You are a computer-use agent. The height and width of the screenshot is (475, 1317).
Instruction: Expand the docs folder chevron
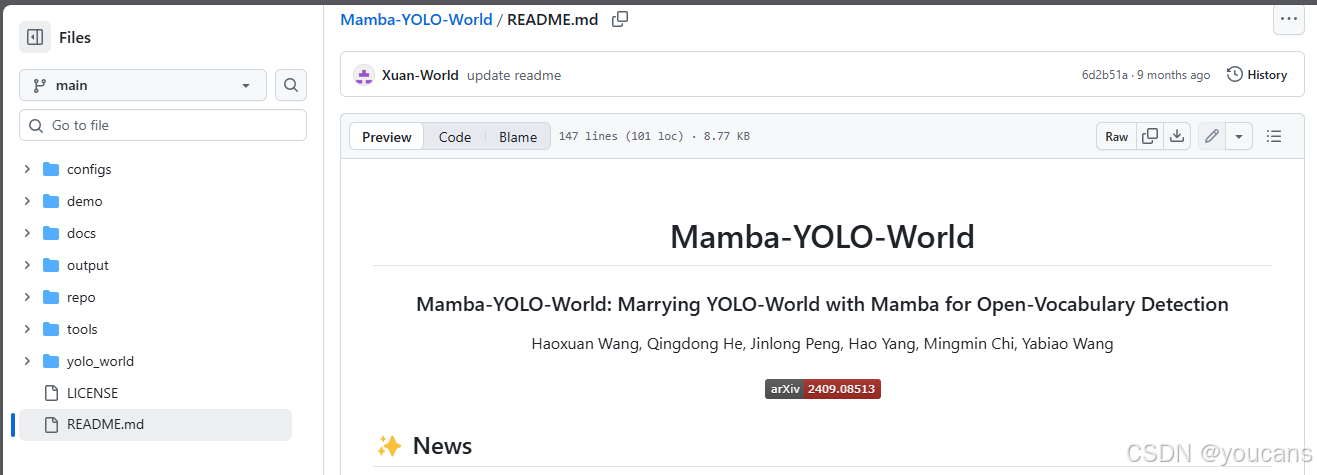(x=27, y=233)
